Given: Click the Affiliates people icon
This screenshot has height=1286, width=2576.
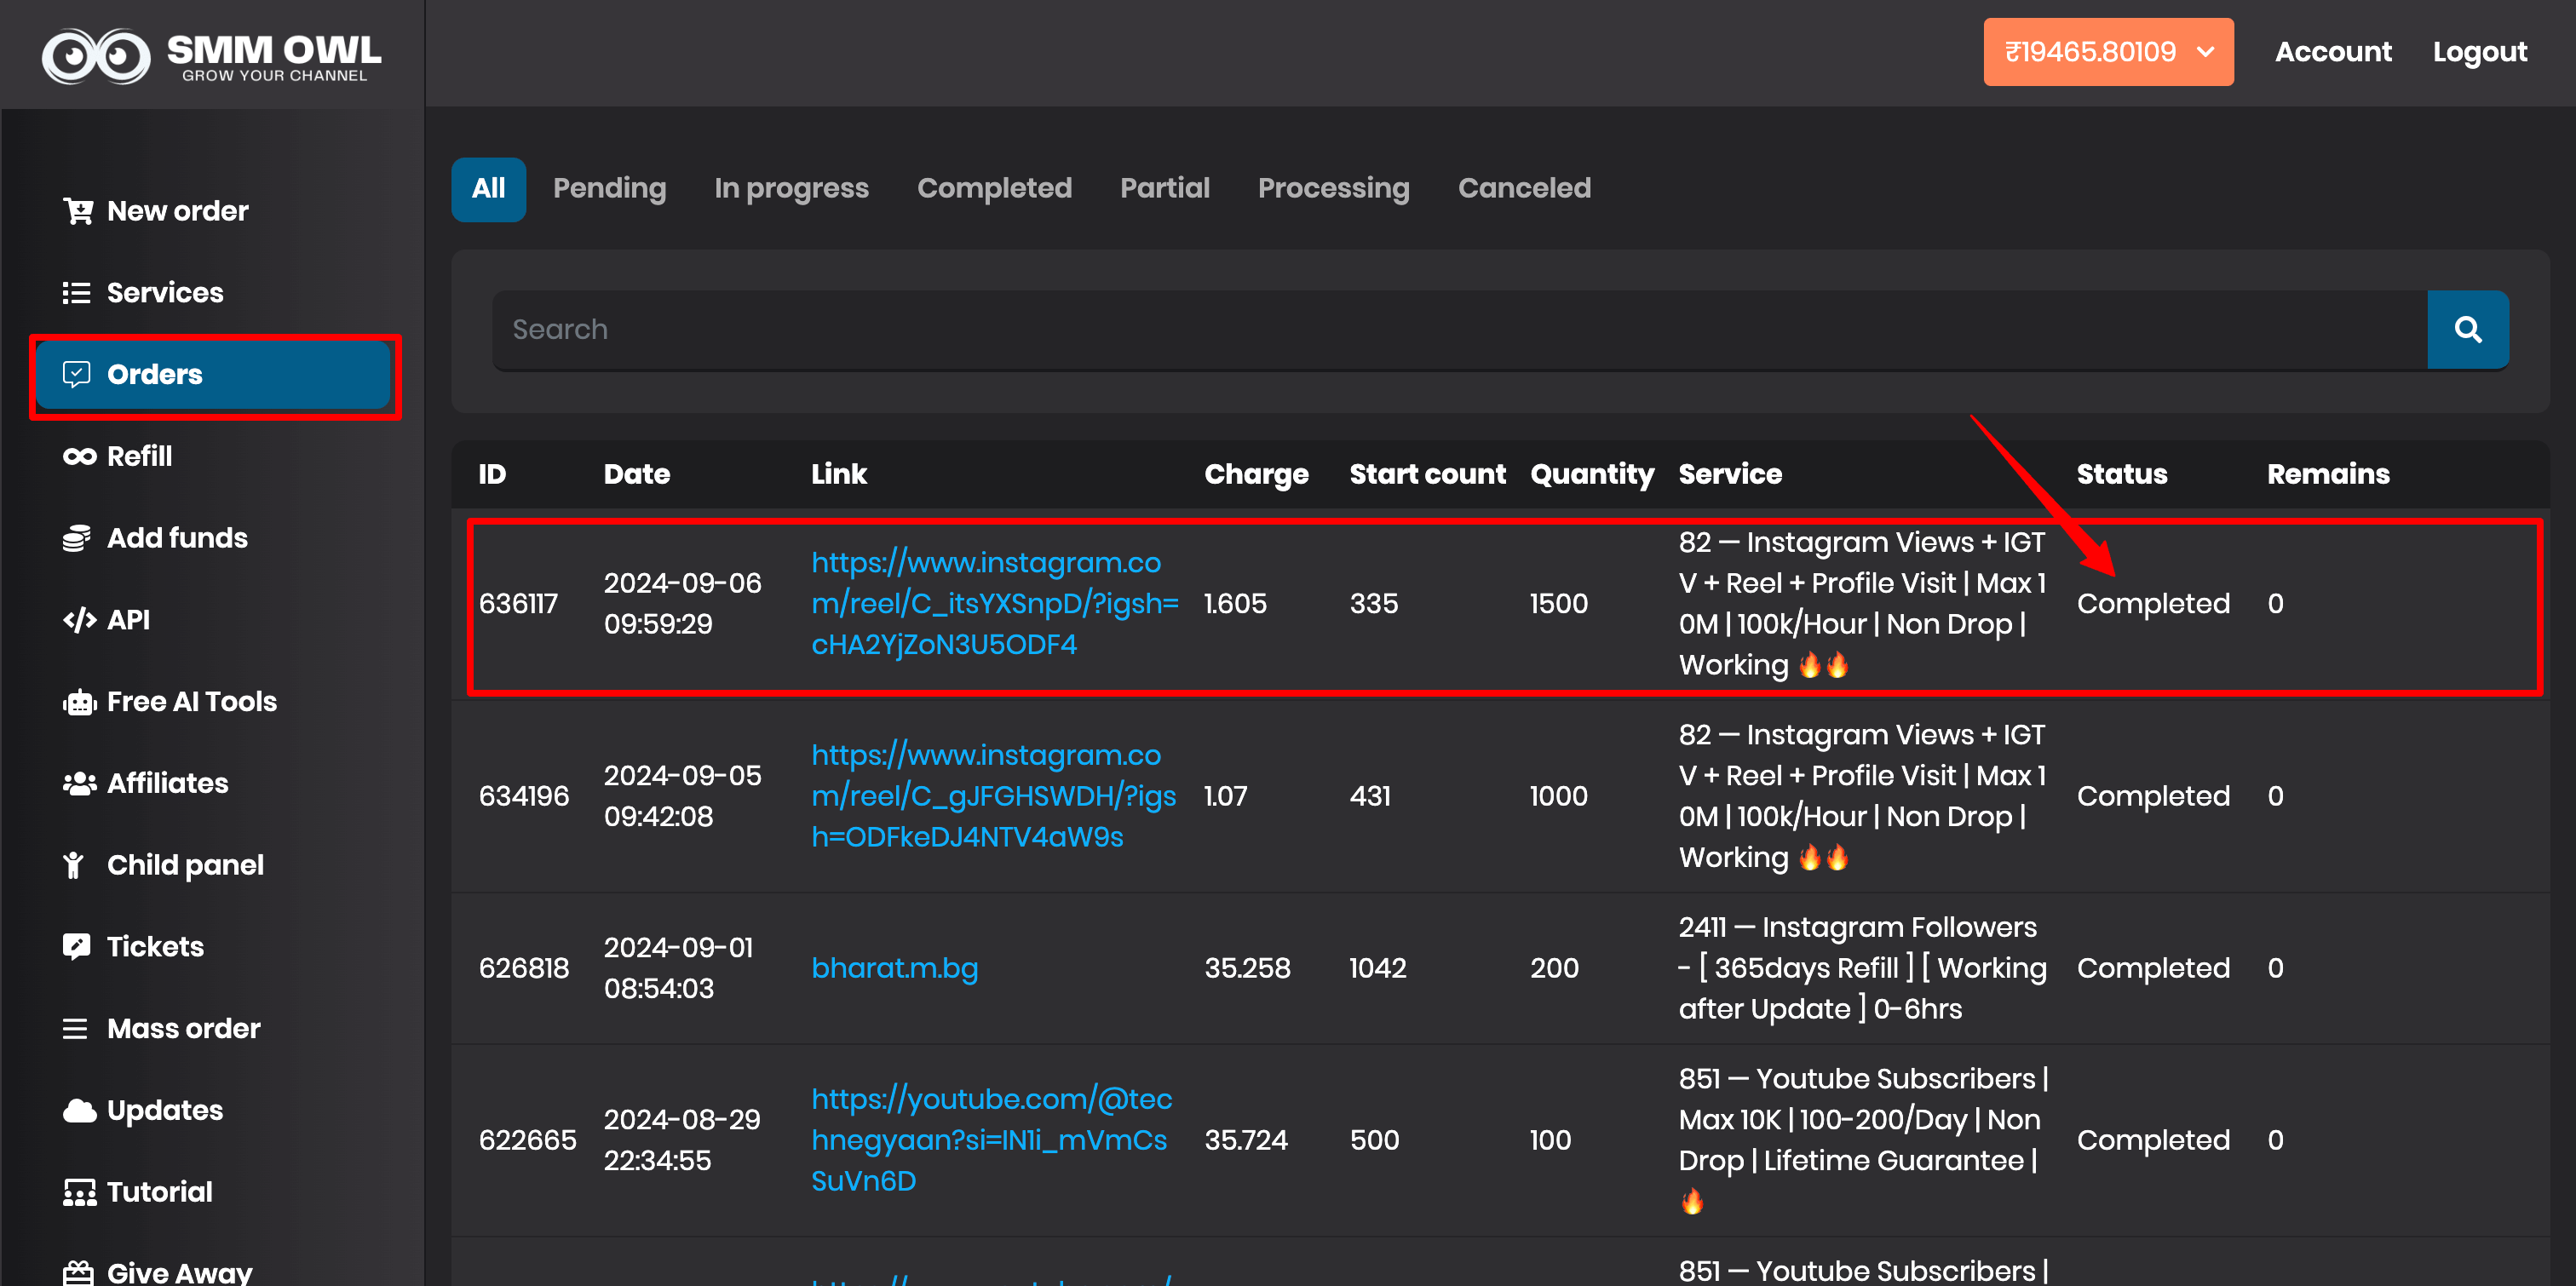Looking at the screenshot, I should tap(79, 782).
